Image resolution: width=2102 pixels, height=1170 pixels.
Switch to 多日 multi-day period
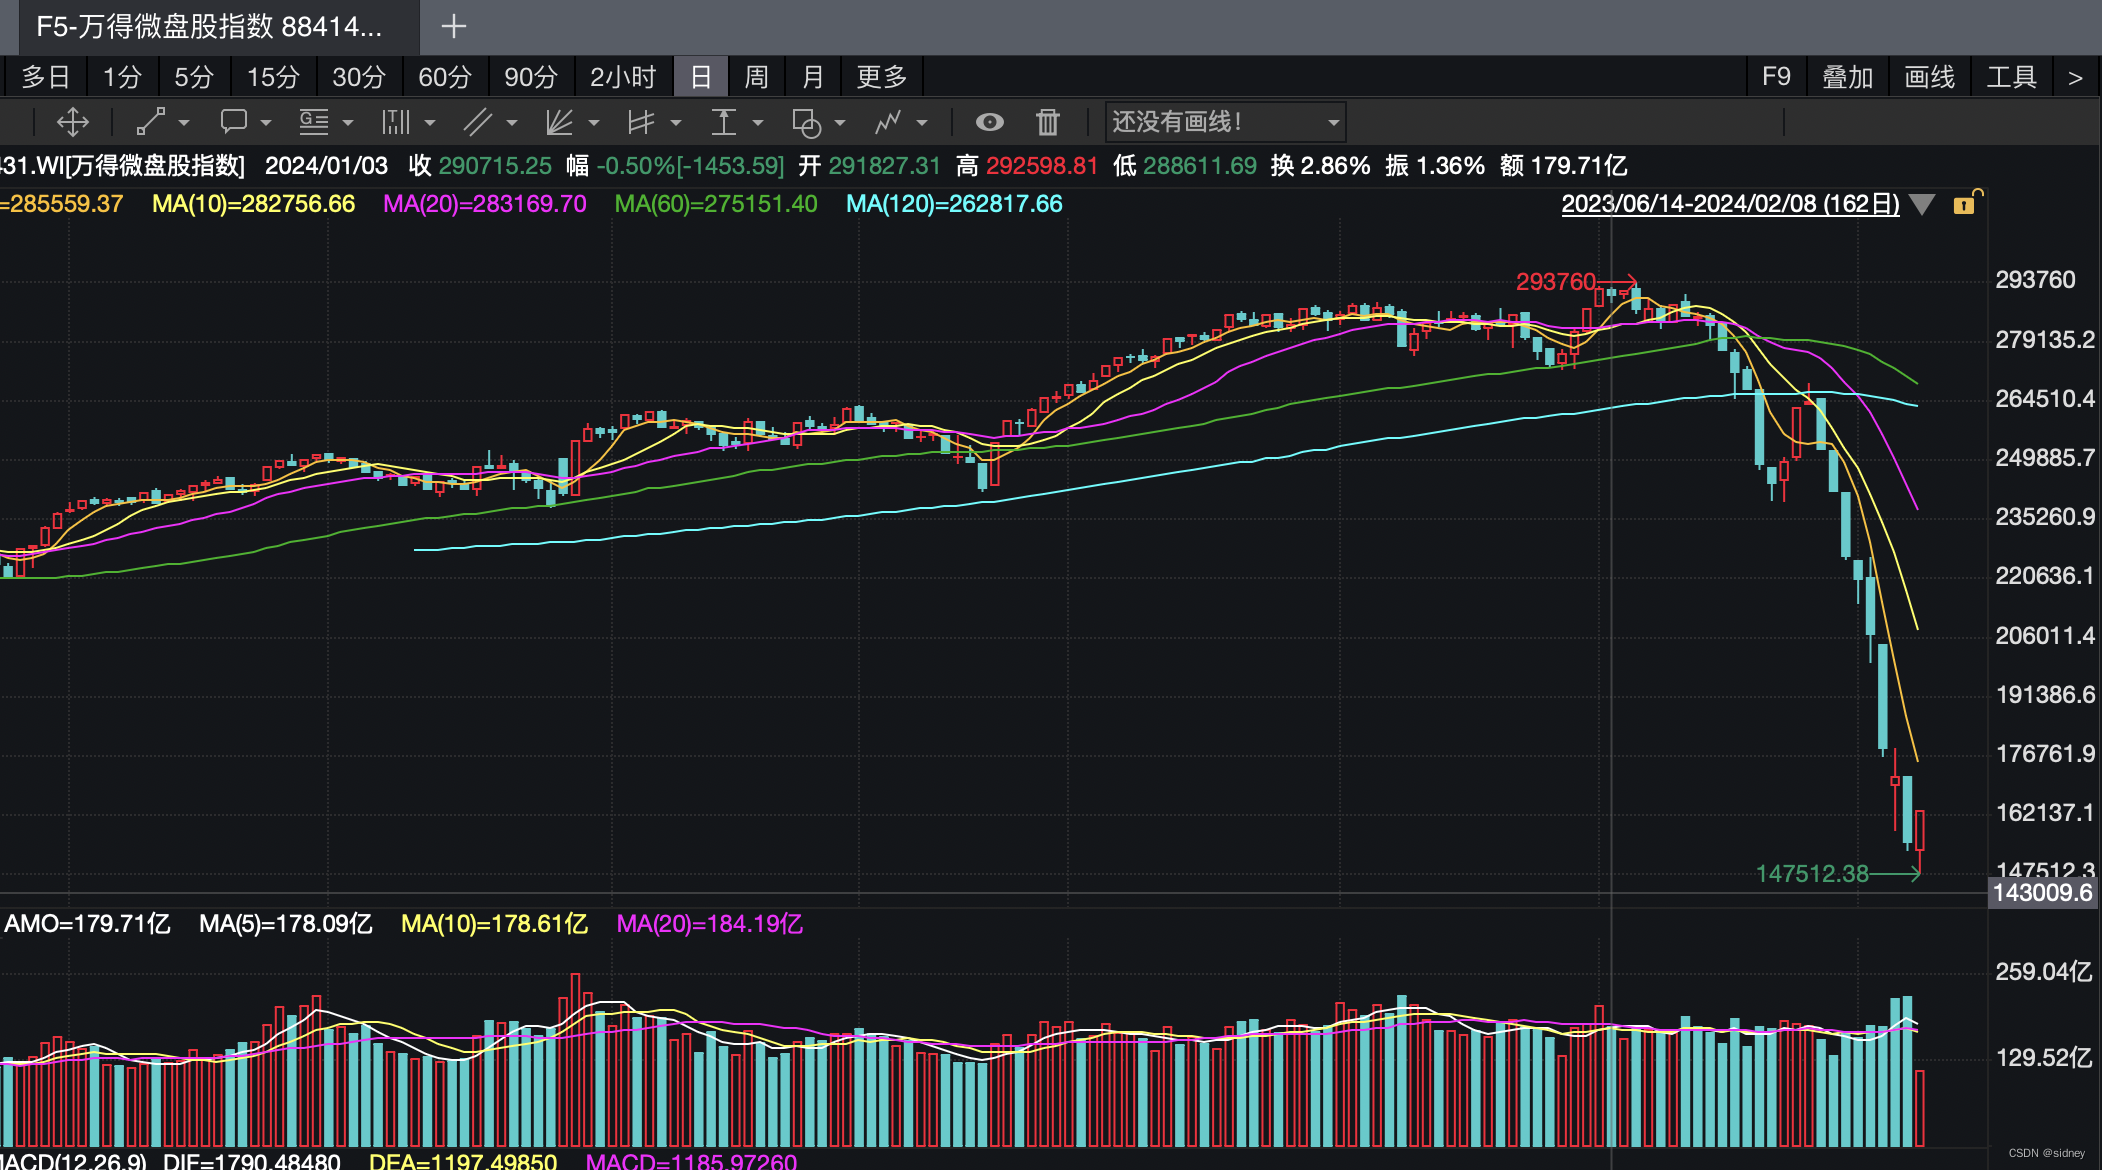46,77
